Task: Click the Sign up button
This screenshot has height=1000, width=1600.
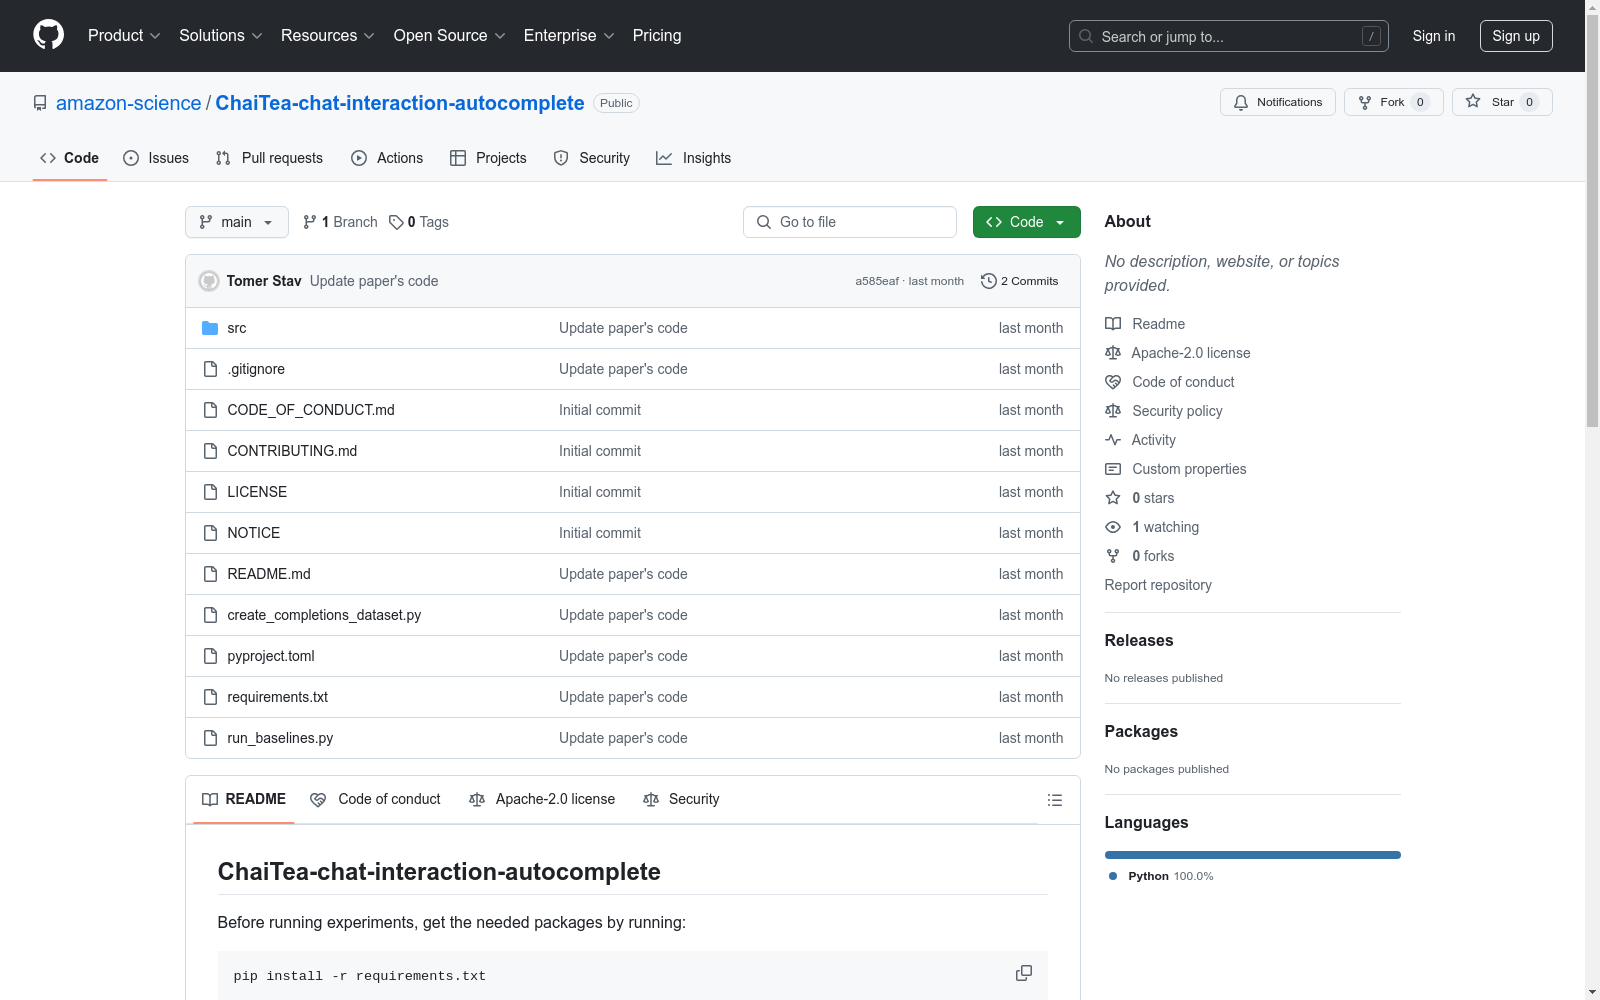Action: click(x=1516, y=36)
